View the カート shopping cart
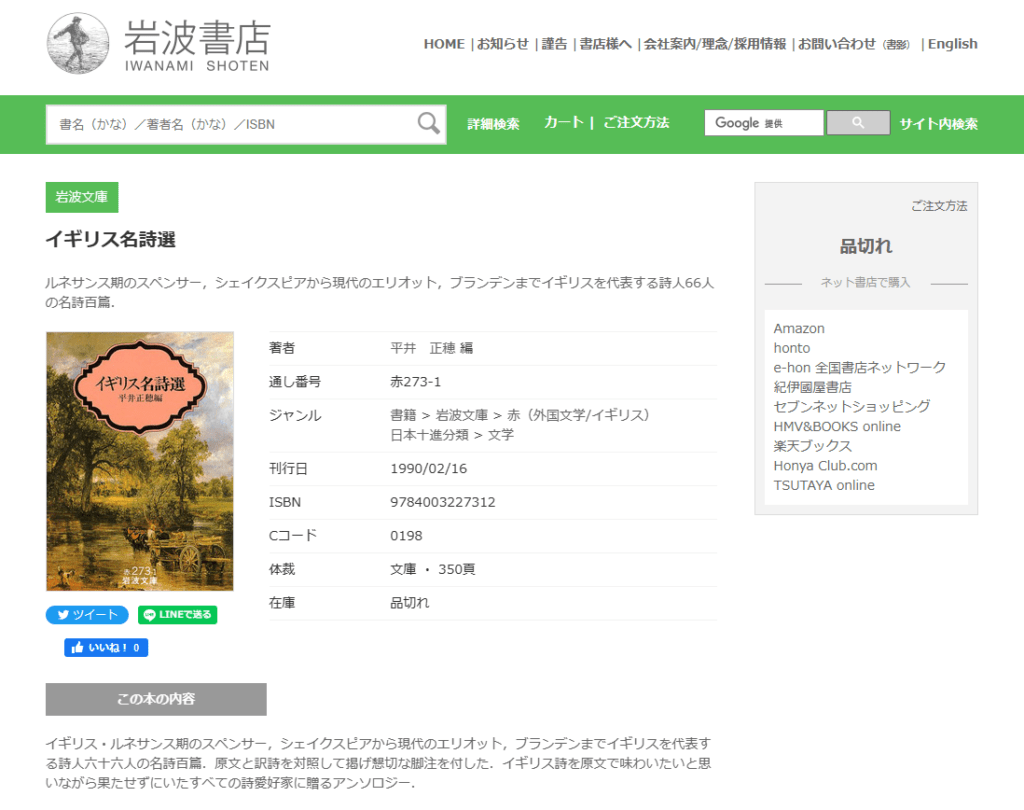 click(x=563, y=123)
